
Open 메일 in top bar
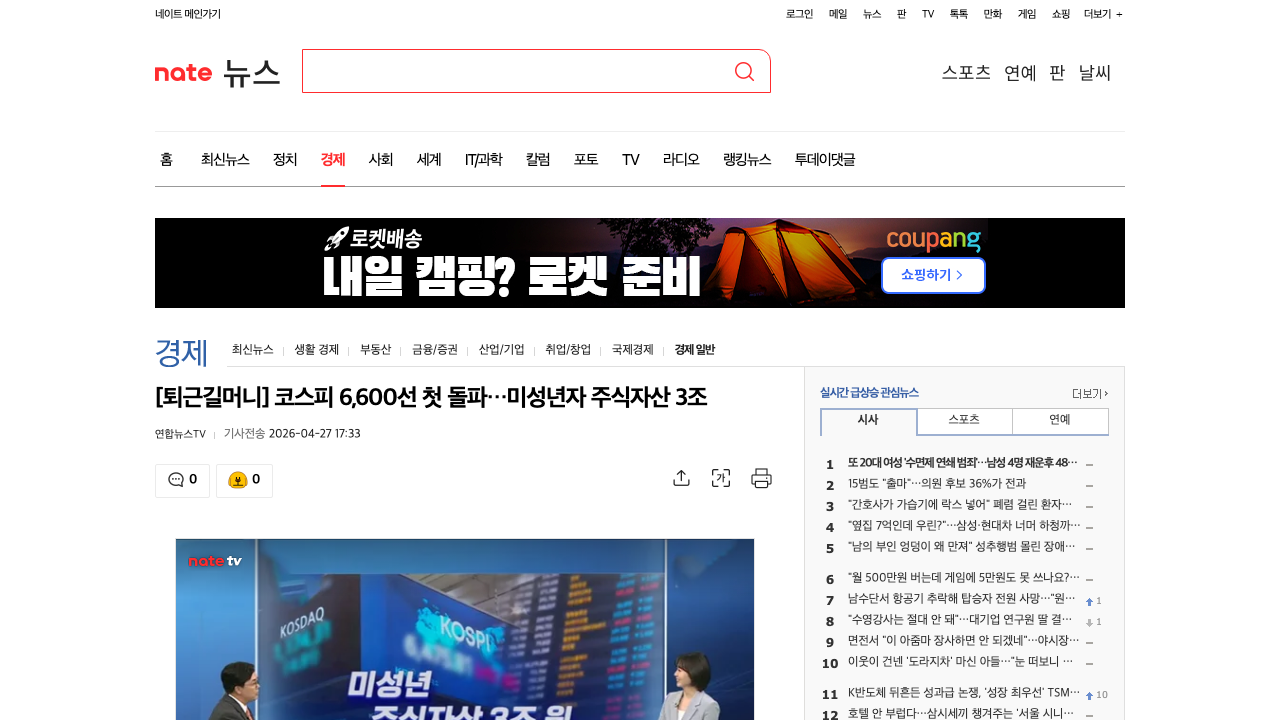pos(838,14)
